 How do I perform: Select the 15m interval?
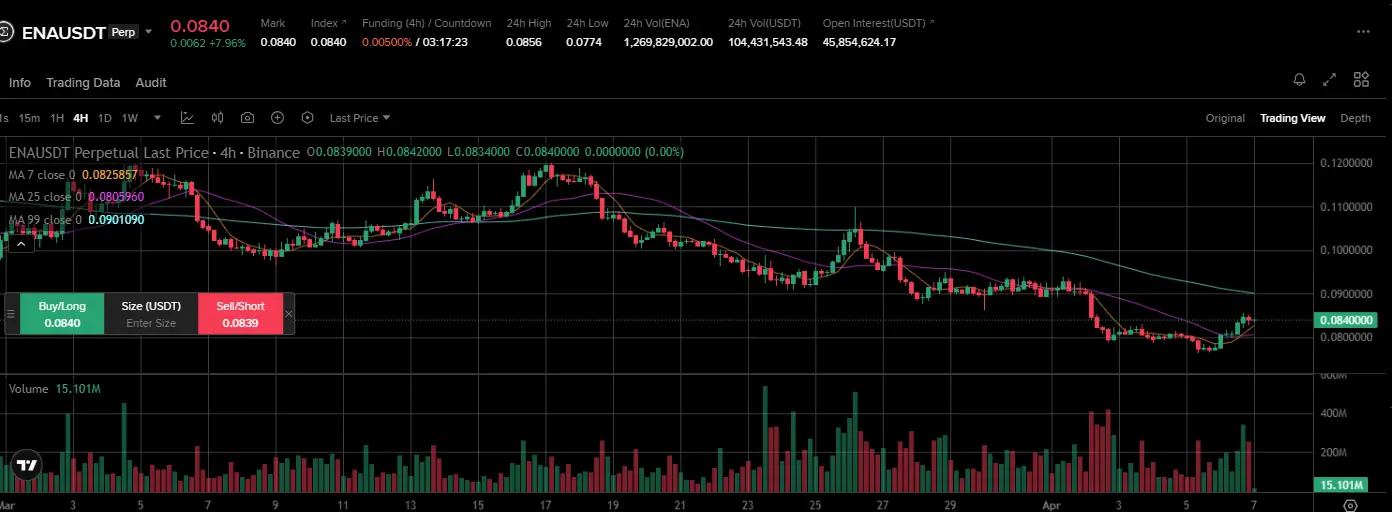(29, 118)
